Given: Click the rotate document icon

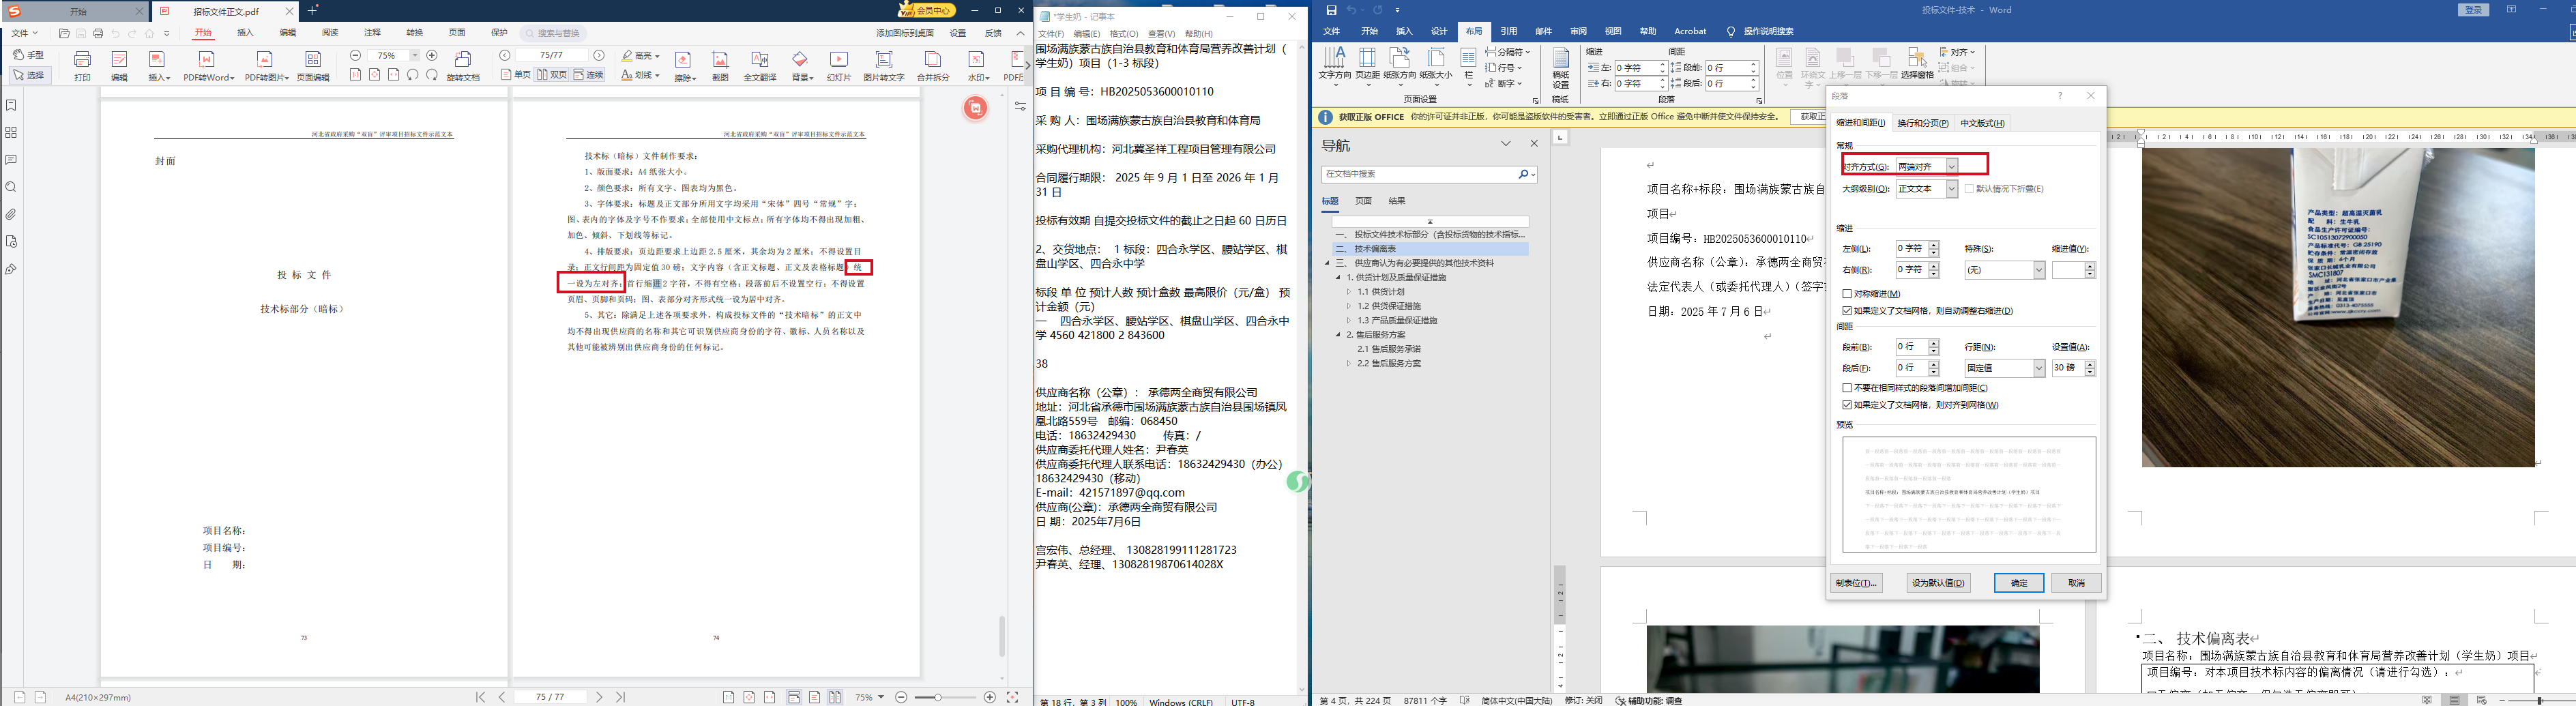Looking at the screenshot, I should point(463,65).
